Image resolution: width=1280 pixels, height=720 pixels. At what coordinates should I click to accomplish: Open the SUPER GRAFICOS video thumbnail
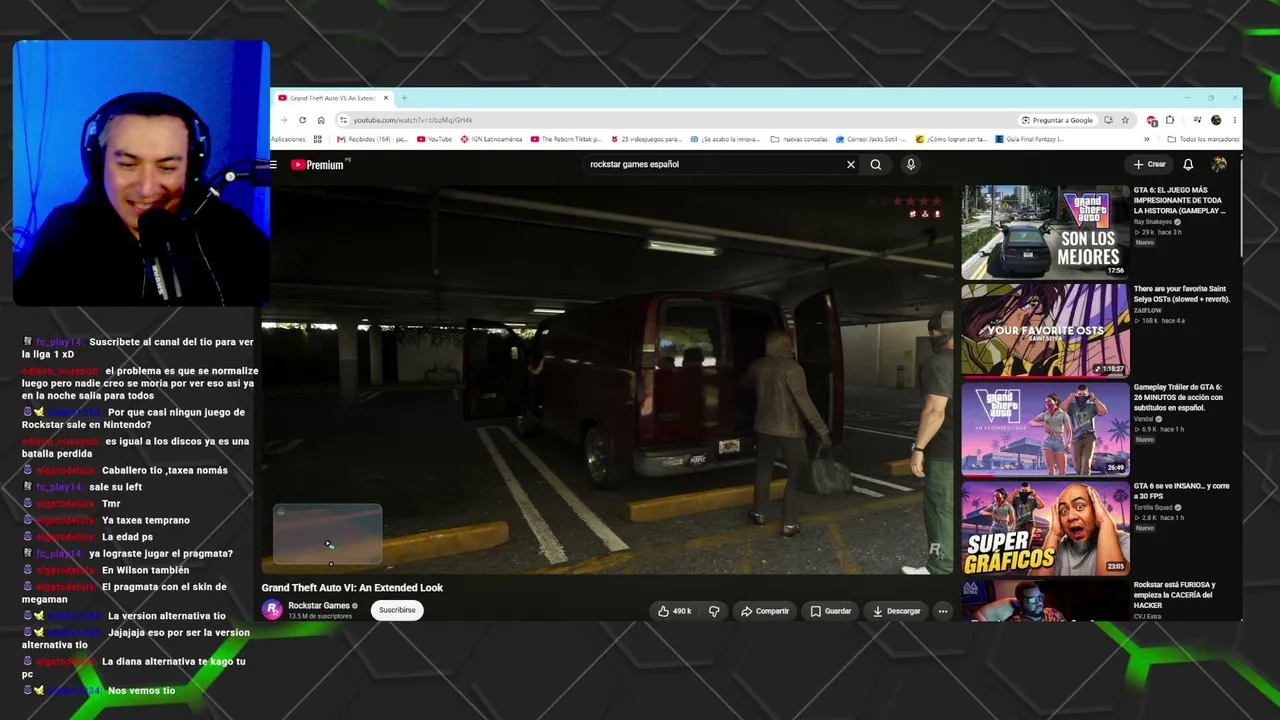pos(1045,529)
